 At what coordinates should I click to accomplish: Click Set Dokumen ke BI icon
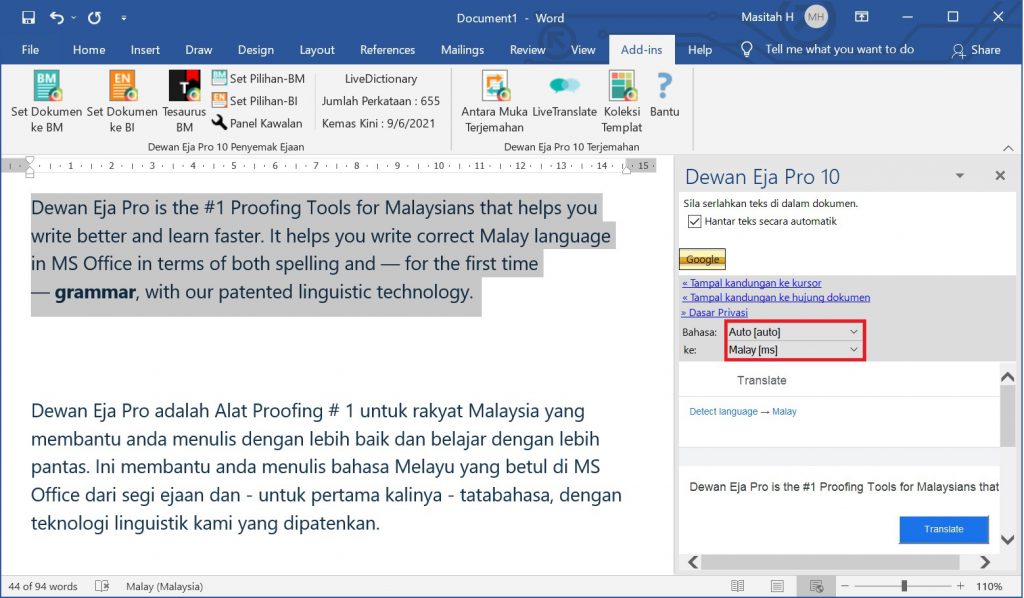pyautogui.click(x=122, y=86)
